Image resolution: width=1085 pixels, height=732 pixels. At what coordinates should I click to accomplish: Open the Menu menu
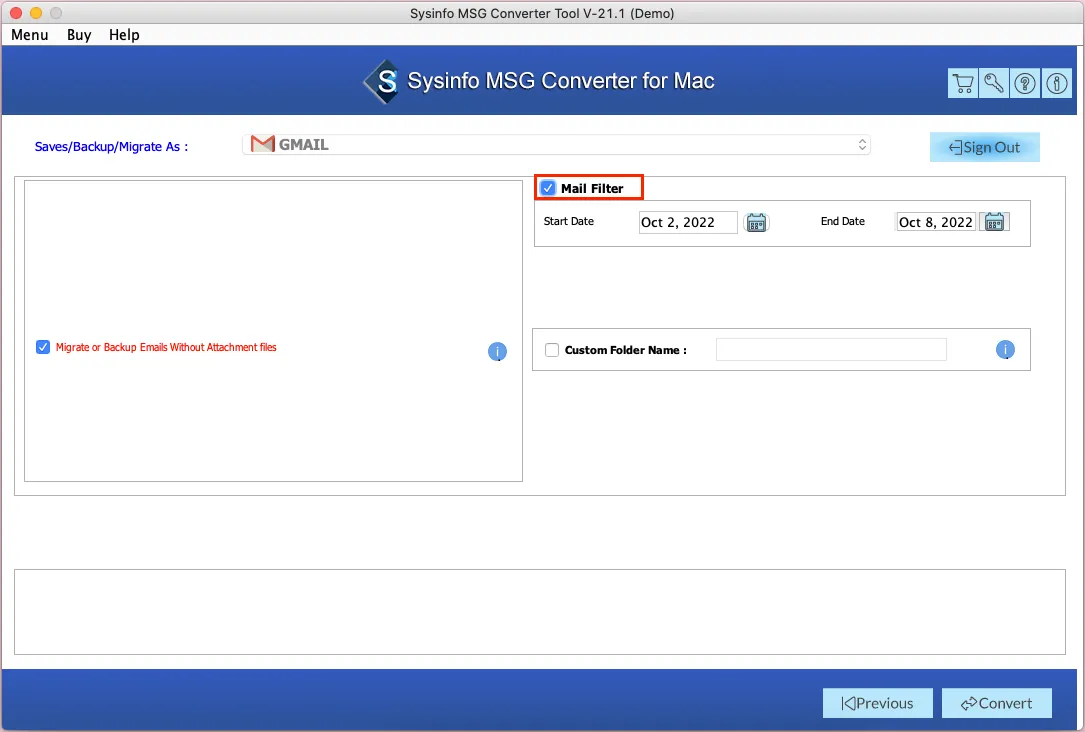30,35
